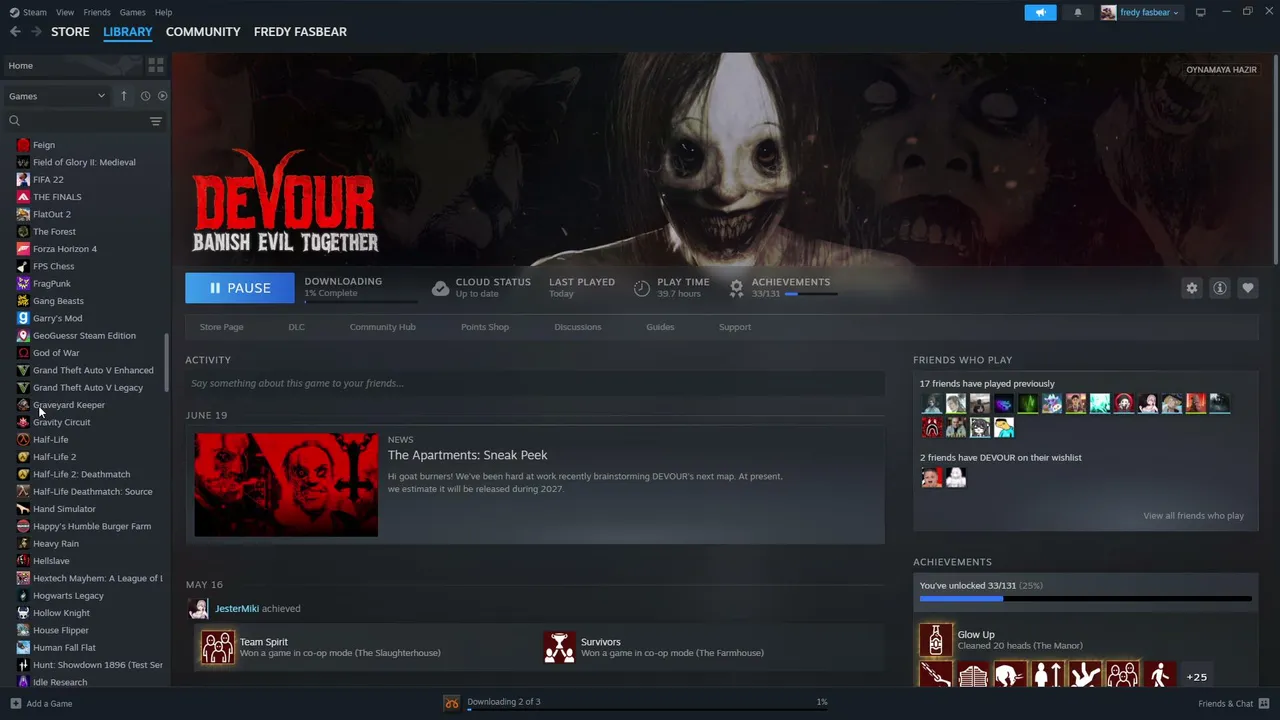Open the JesterMiki profile link
The height and width of the screenshot is (720, 1280).
coord(237,608)
